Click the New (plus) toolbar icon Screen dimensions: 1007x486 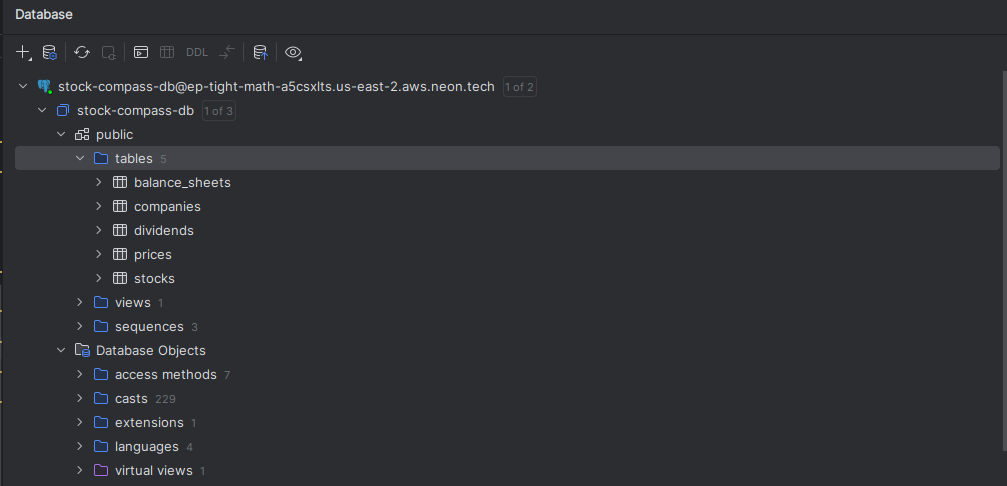(x=24, y=52)
